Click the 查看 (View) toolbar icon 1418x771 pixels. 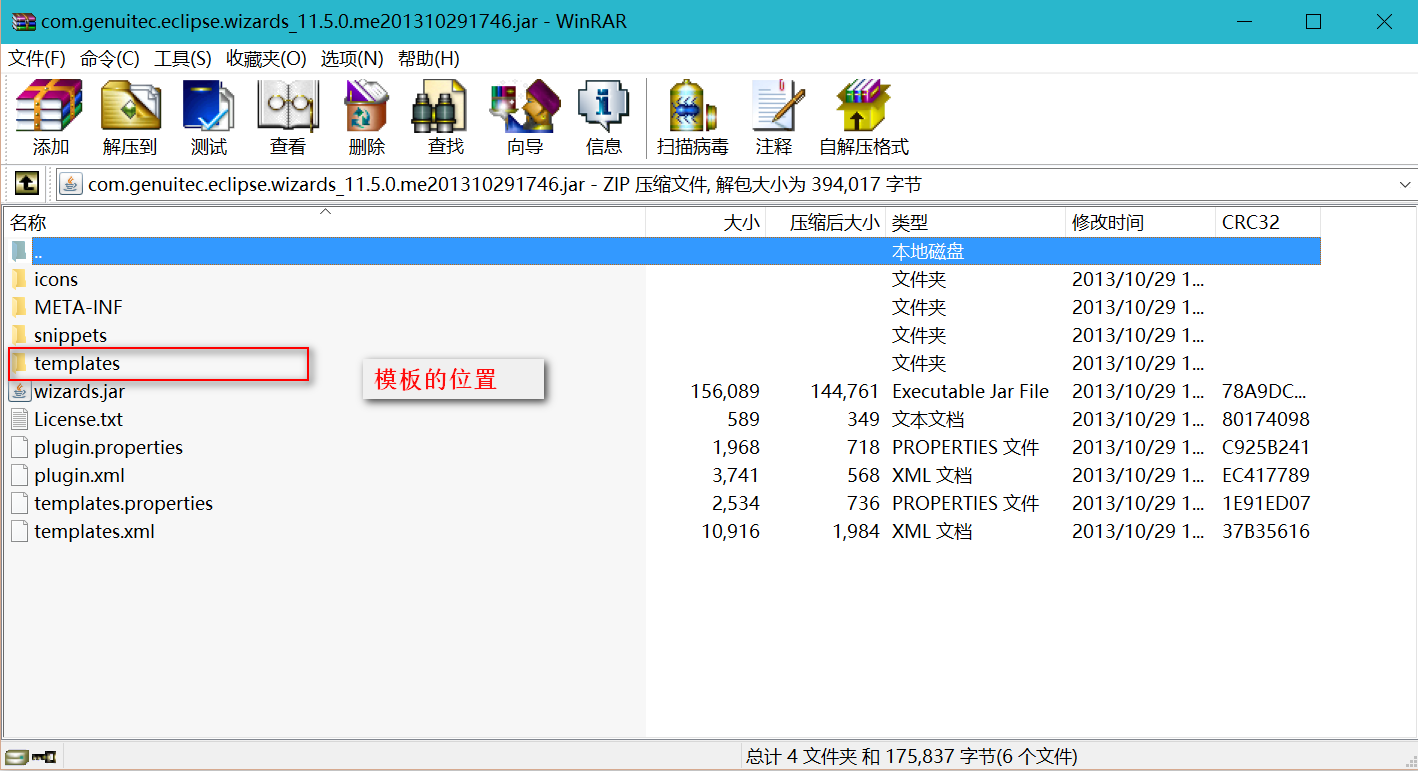[x=288, y=106]
